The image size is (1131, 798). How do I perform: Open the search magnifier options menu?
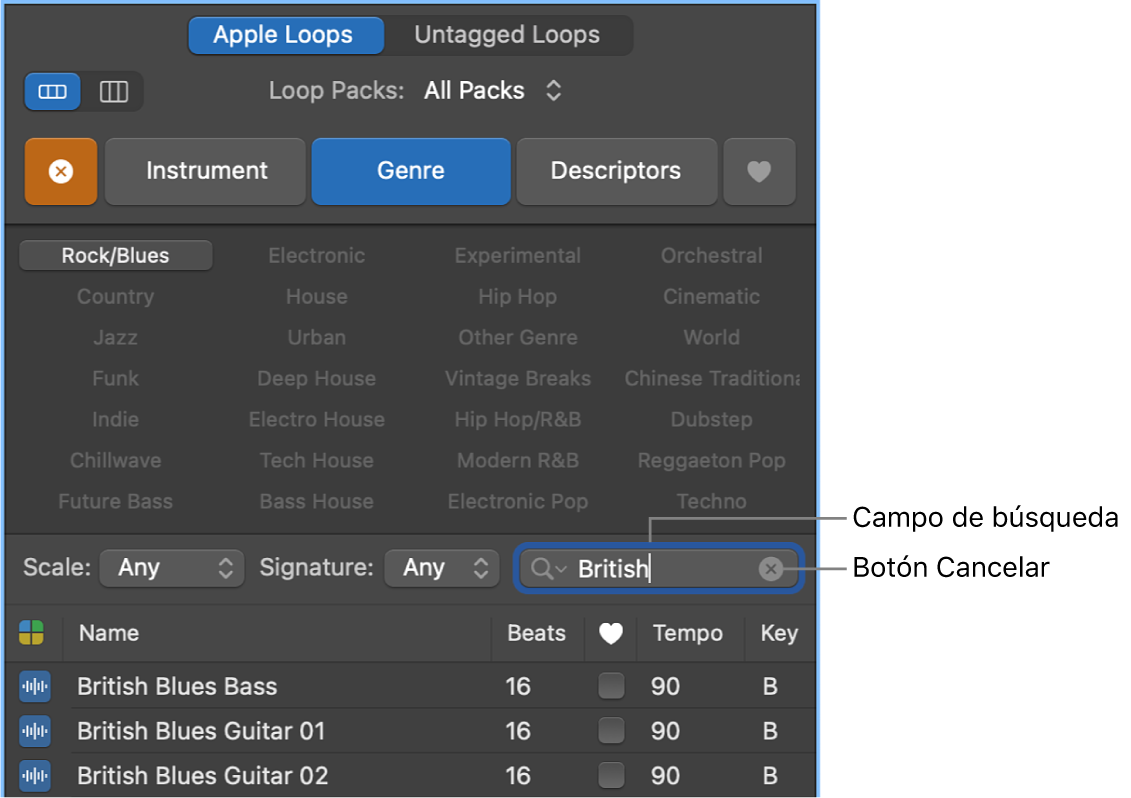[547, 569]
